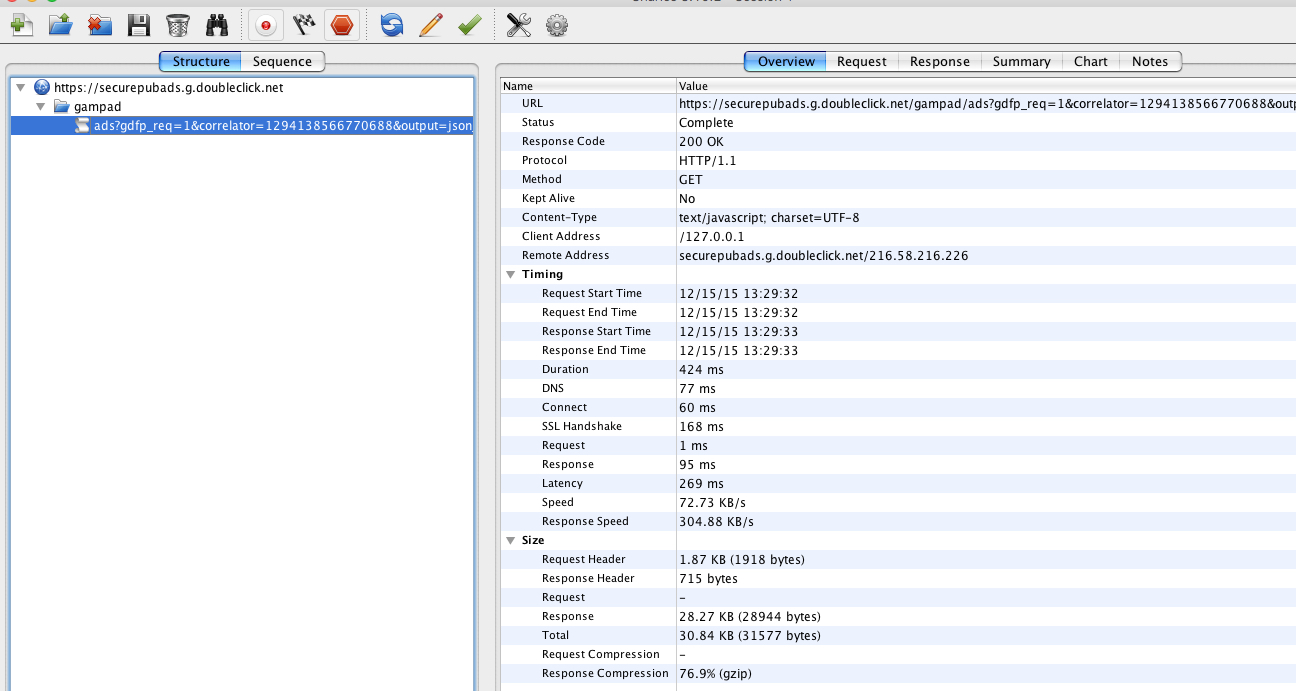Switch to the Sequence view
The image size is (1296, 691).
click(x=282, y=61)
